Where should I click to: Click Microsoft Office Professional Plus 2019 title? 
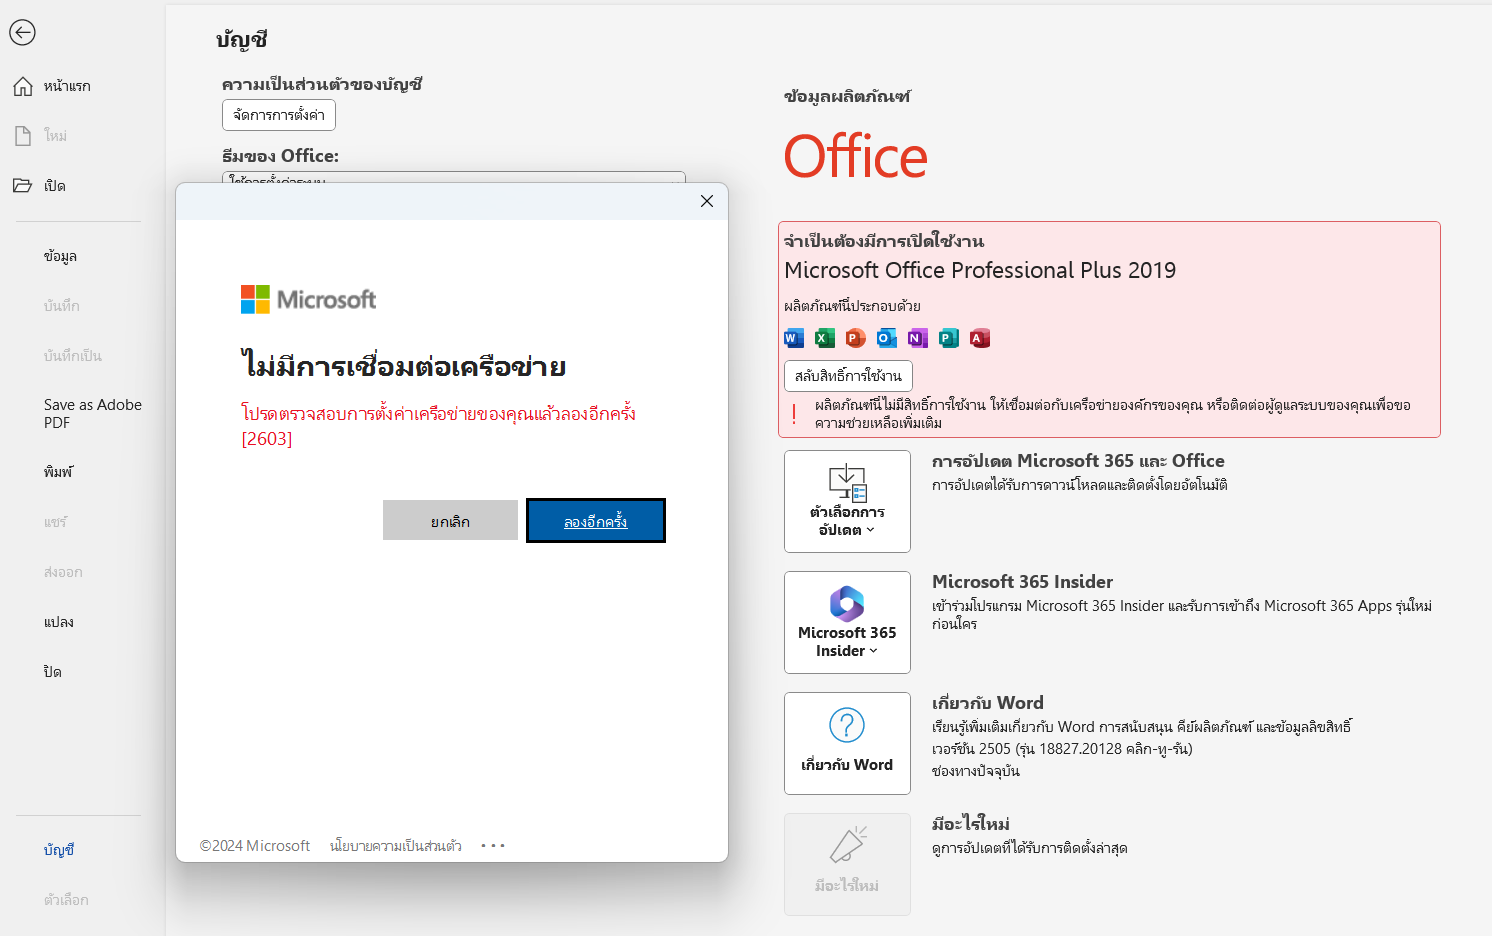pyautogui.click(x=980, y=270)
